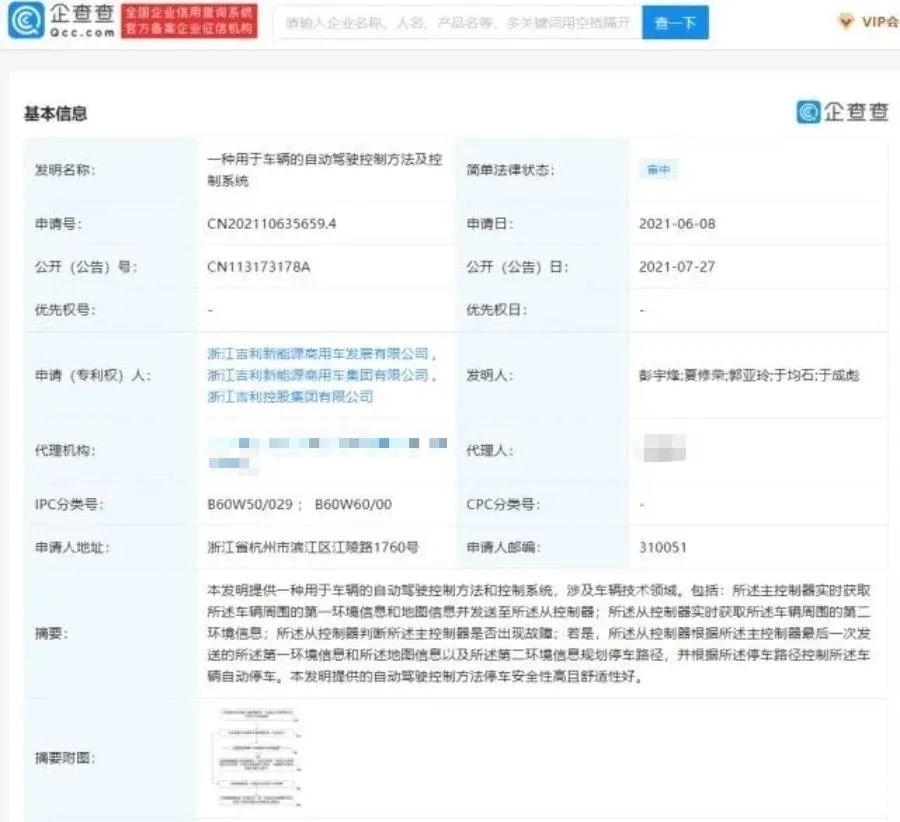Select publication number CN113173178A
Image resolution: width=900 pixels, height=822 pixels.
(258, 267)
